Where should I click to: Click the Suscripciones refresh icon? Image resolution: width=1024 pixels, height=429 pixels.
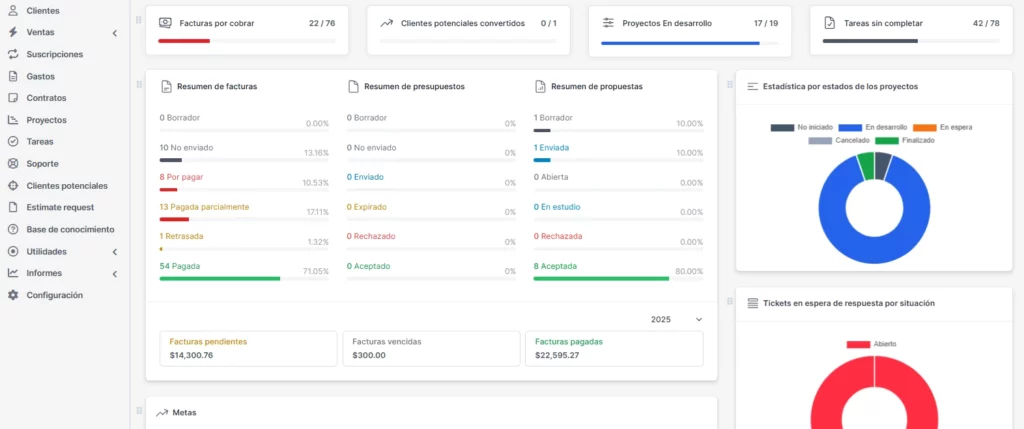click(x=13, y=54)
